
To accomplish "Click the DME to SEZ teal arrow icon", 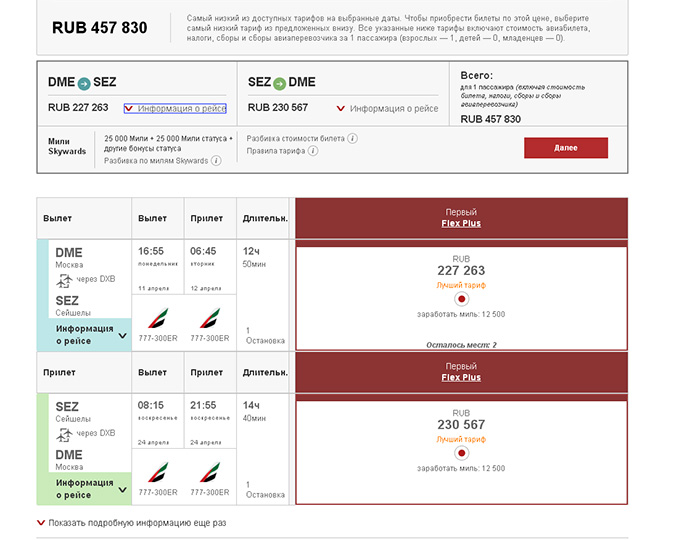I will click(x=84, y=83).
